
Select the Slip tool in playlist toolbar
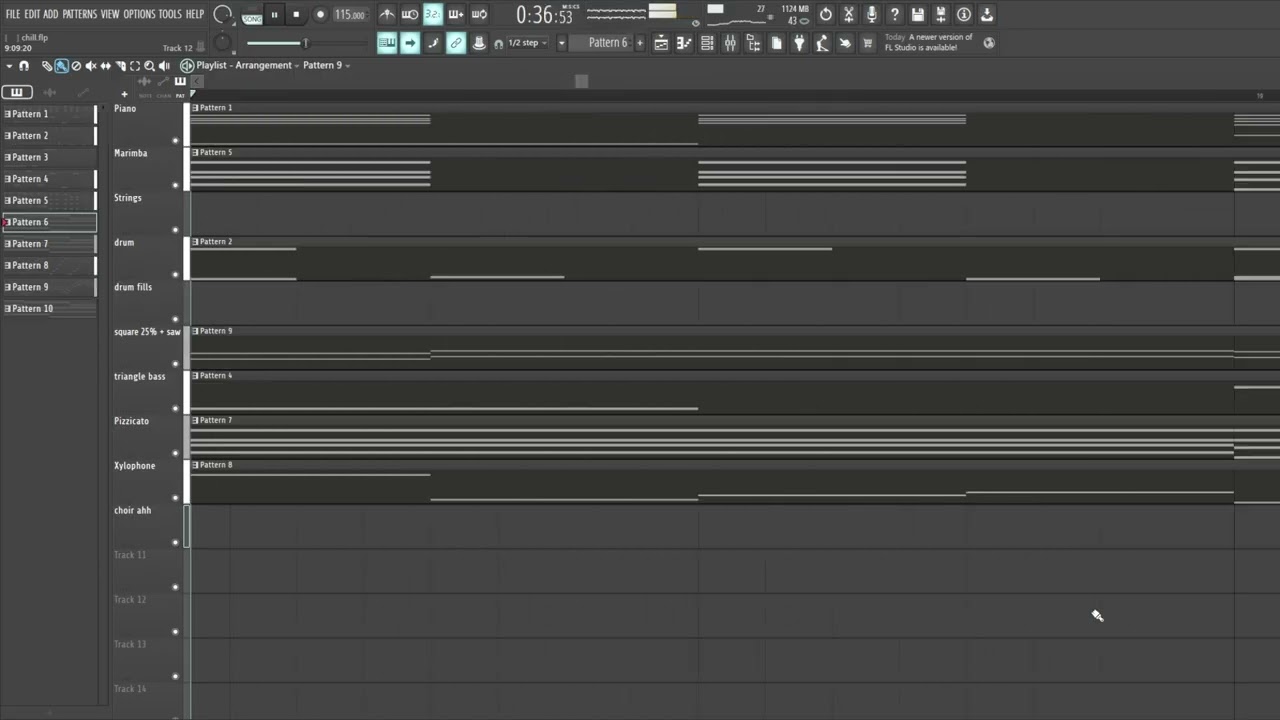pyautogui.click(x=105, y=66)
